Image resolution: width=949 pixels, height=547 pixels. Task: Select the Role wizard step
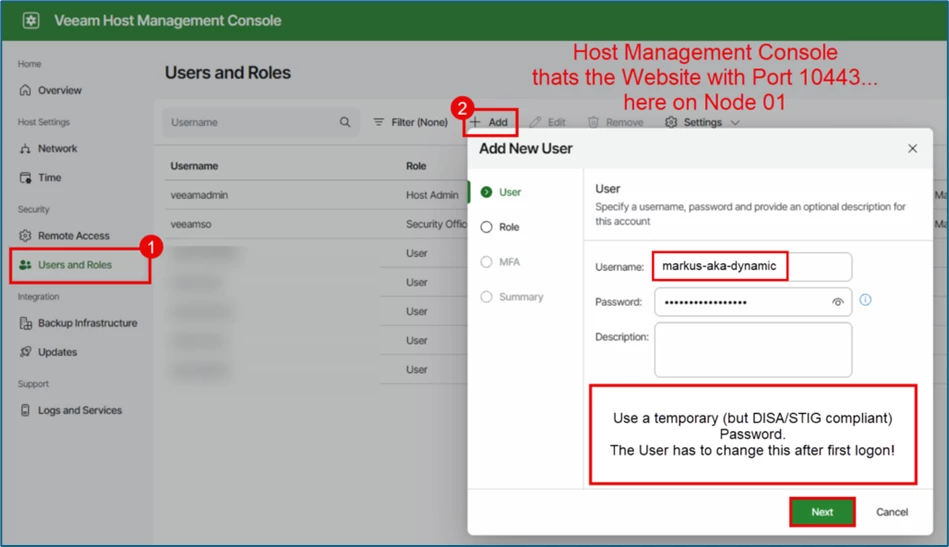pos(500,227)
